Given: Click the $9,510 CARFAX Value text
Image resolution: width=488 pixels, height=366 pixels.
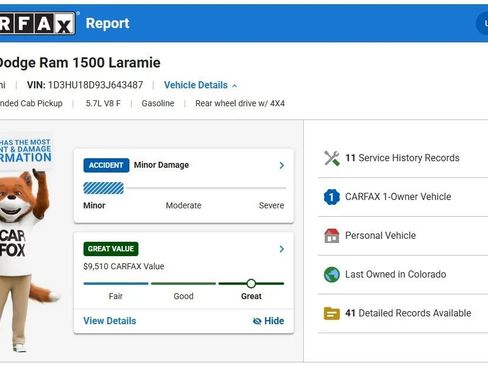Looking at the screenshot, I should (124, 267).
